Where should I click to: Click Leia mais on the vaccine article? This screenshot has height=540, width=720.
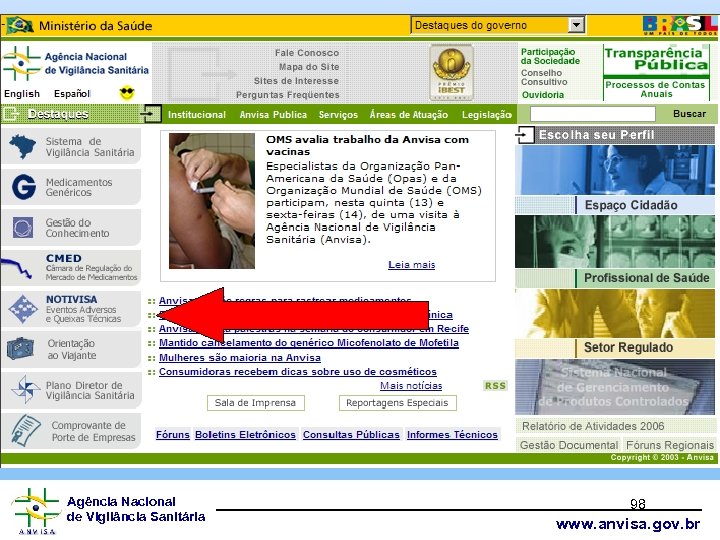pos(411,264)
